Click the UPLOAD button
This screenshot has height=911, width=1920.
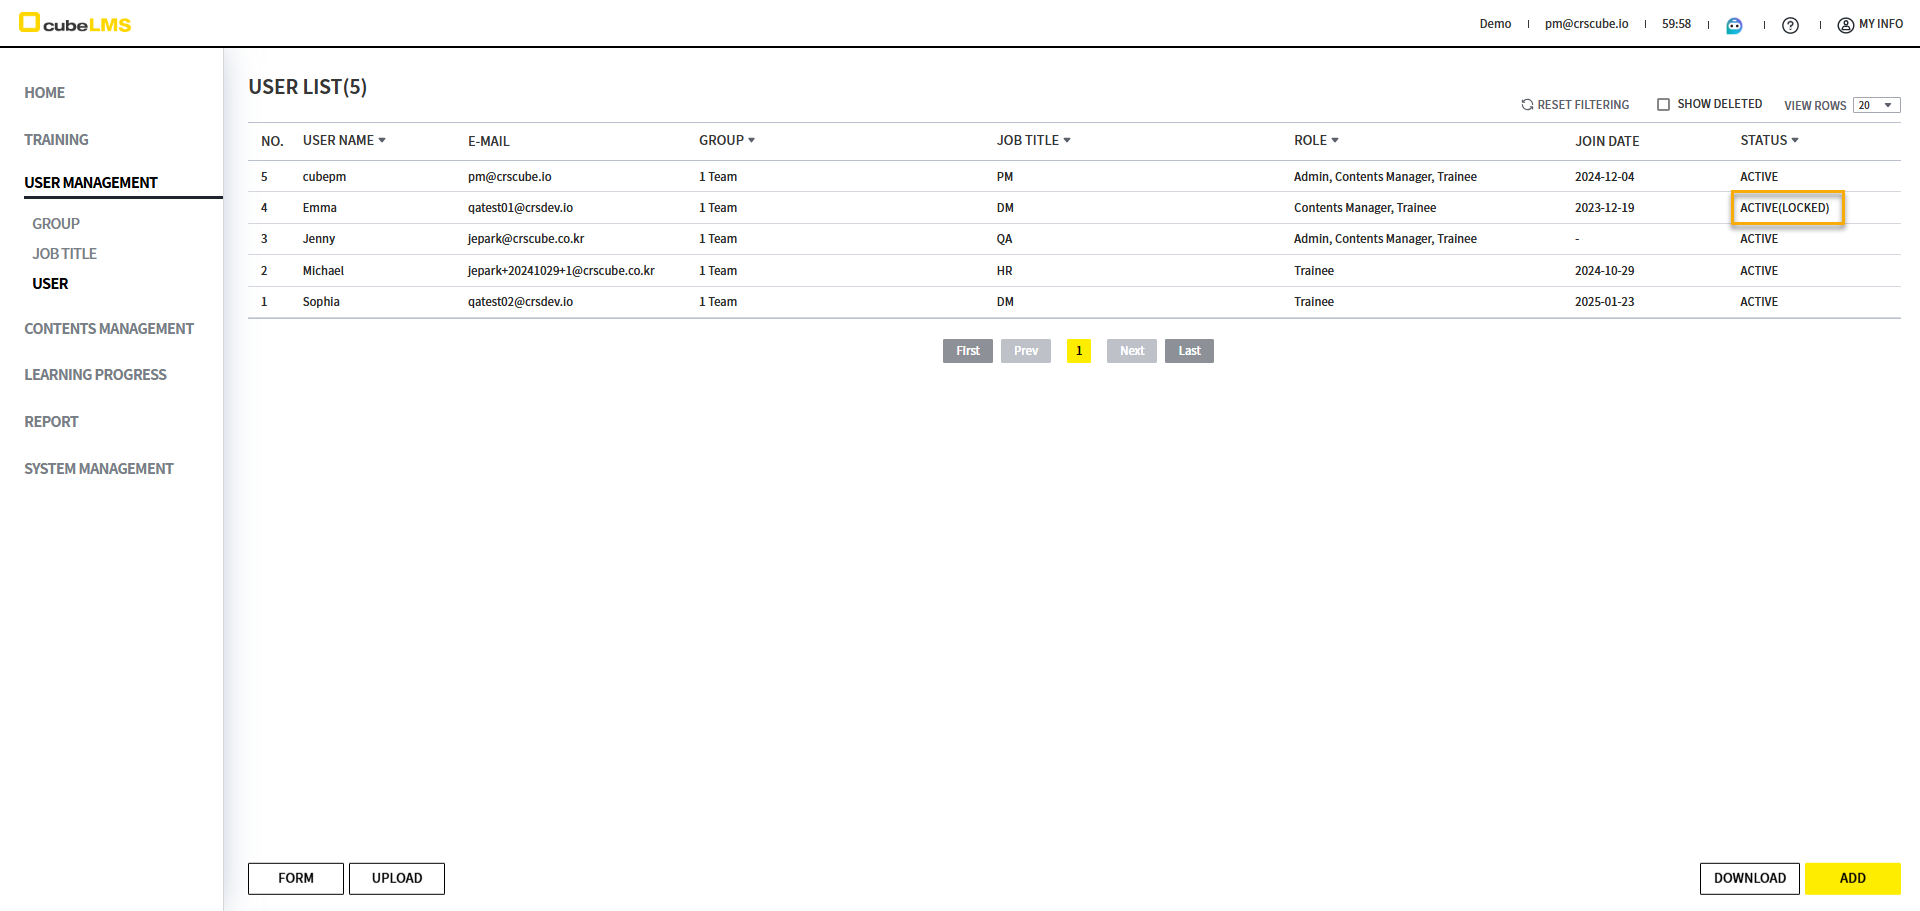point(397,878)
